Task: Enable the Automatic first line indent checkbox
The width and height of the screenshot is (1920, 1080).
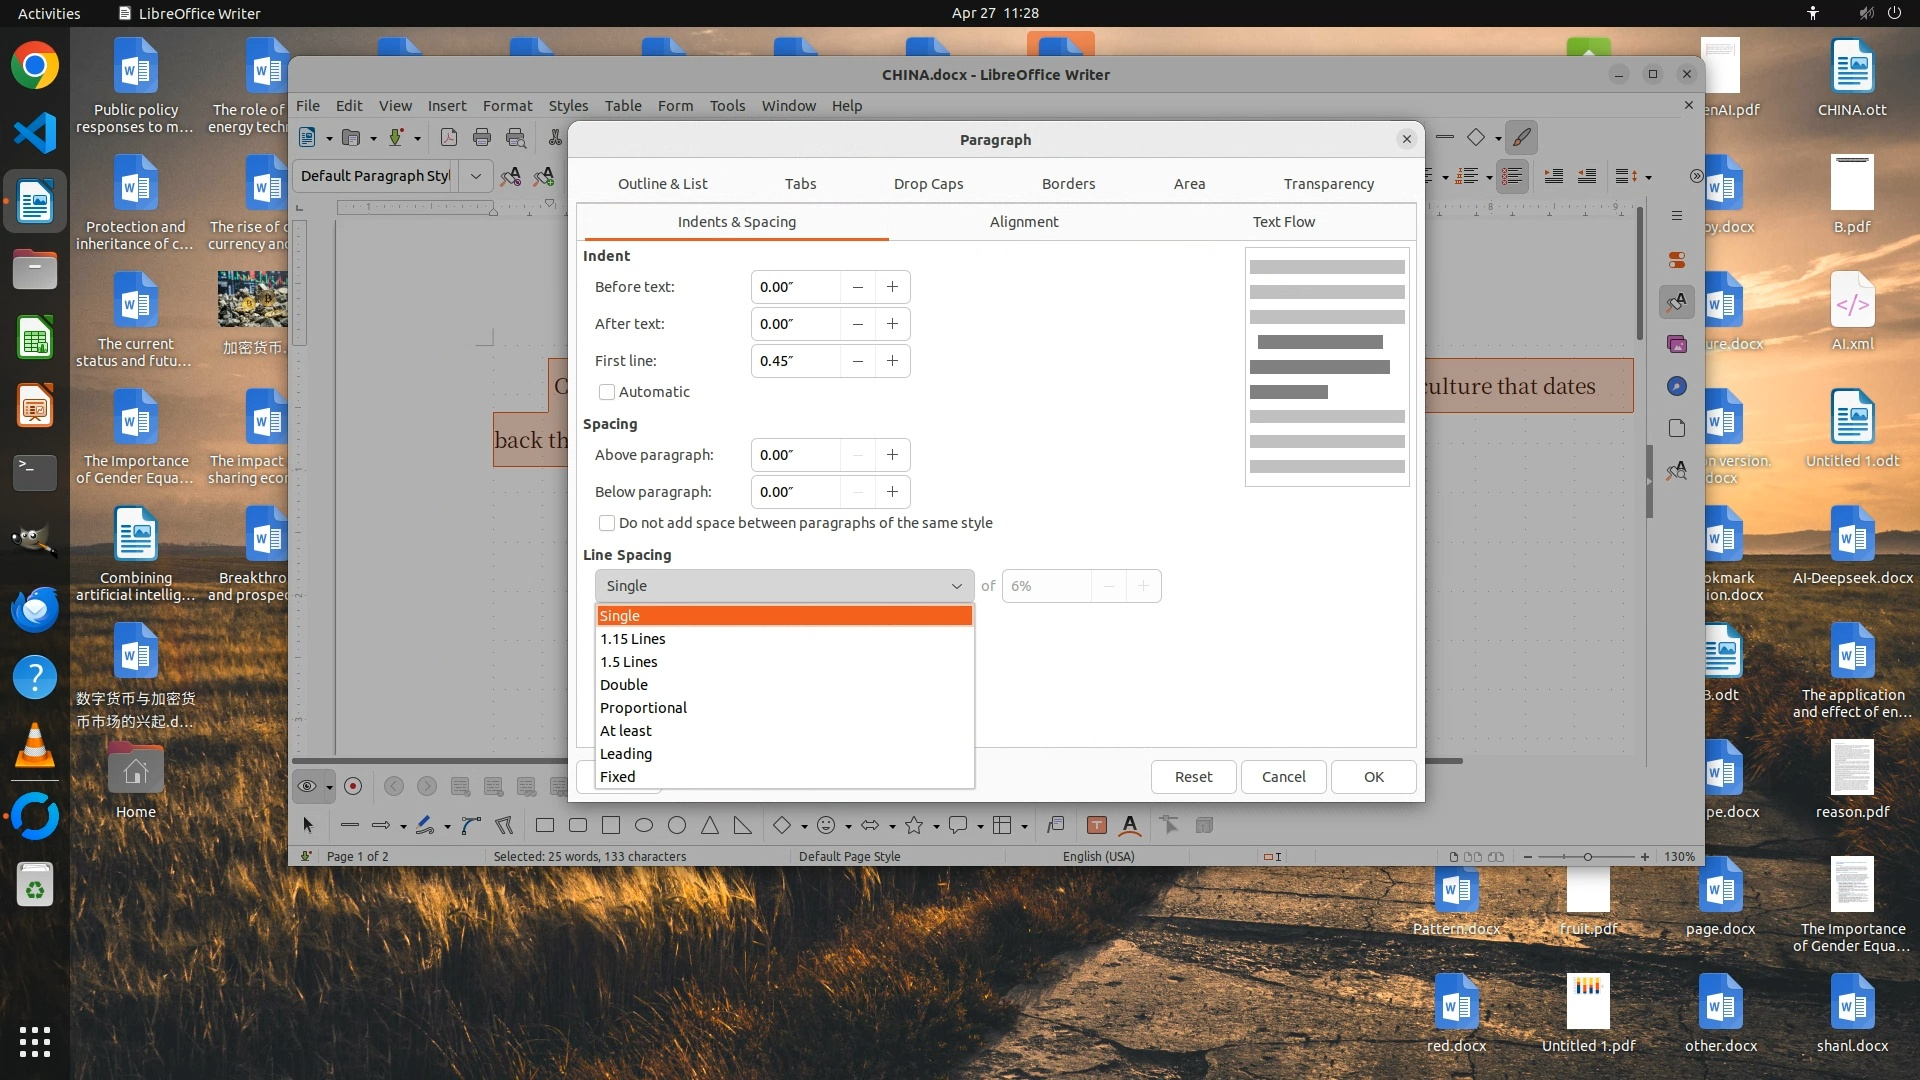Action: 607,392
